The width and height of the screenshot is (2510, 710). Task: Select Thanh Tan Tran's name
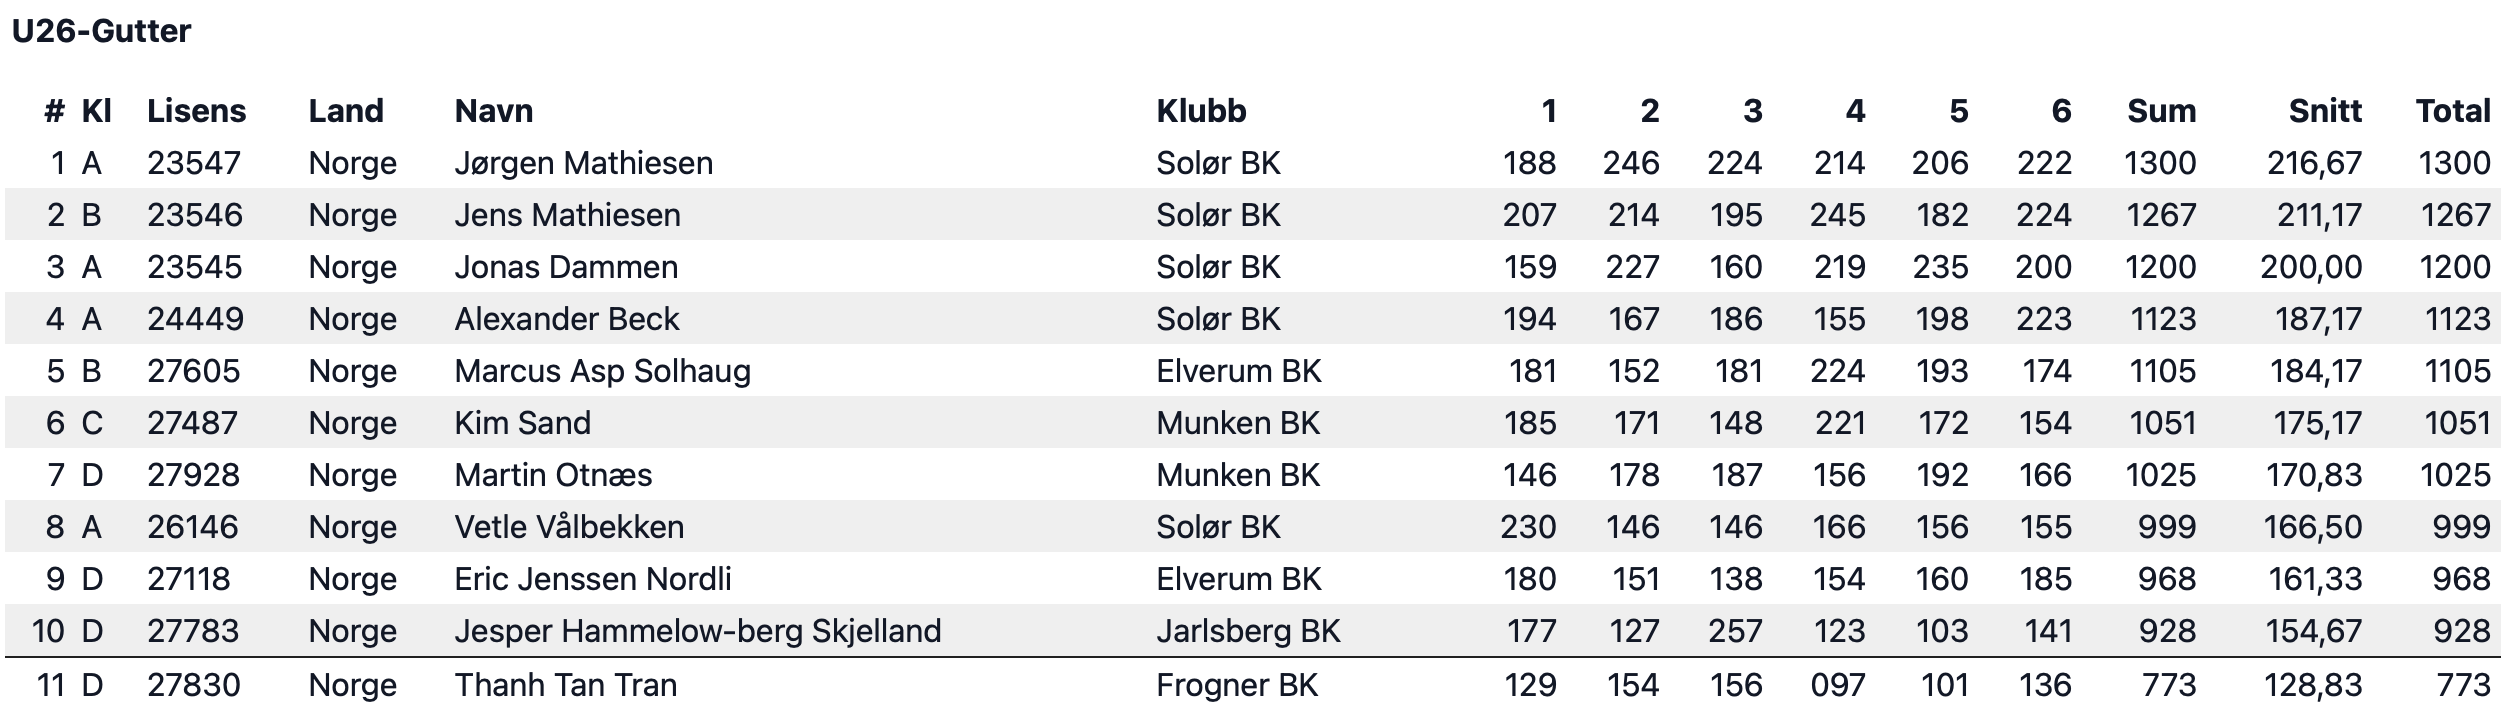click(566, 685)
